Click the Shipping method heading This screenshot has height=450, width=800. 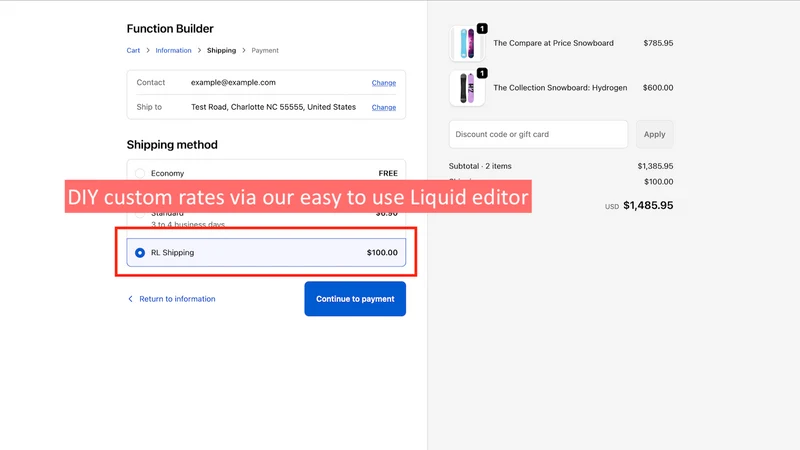coord(172,145)
